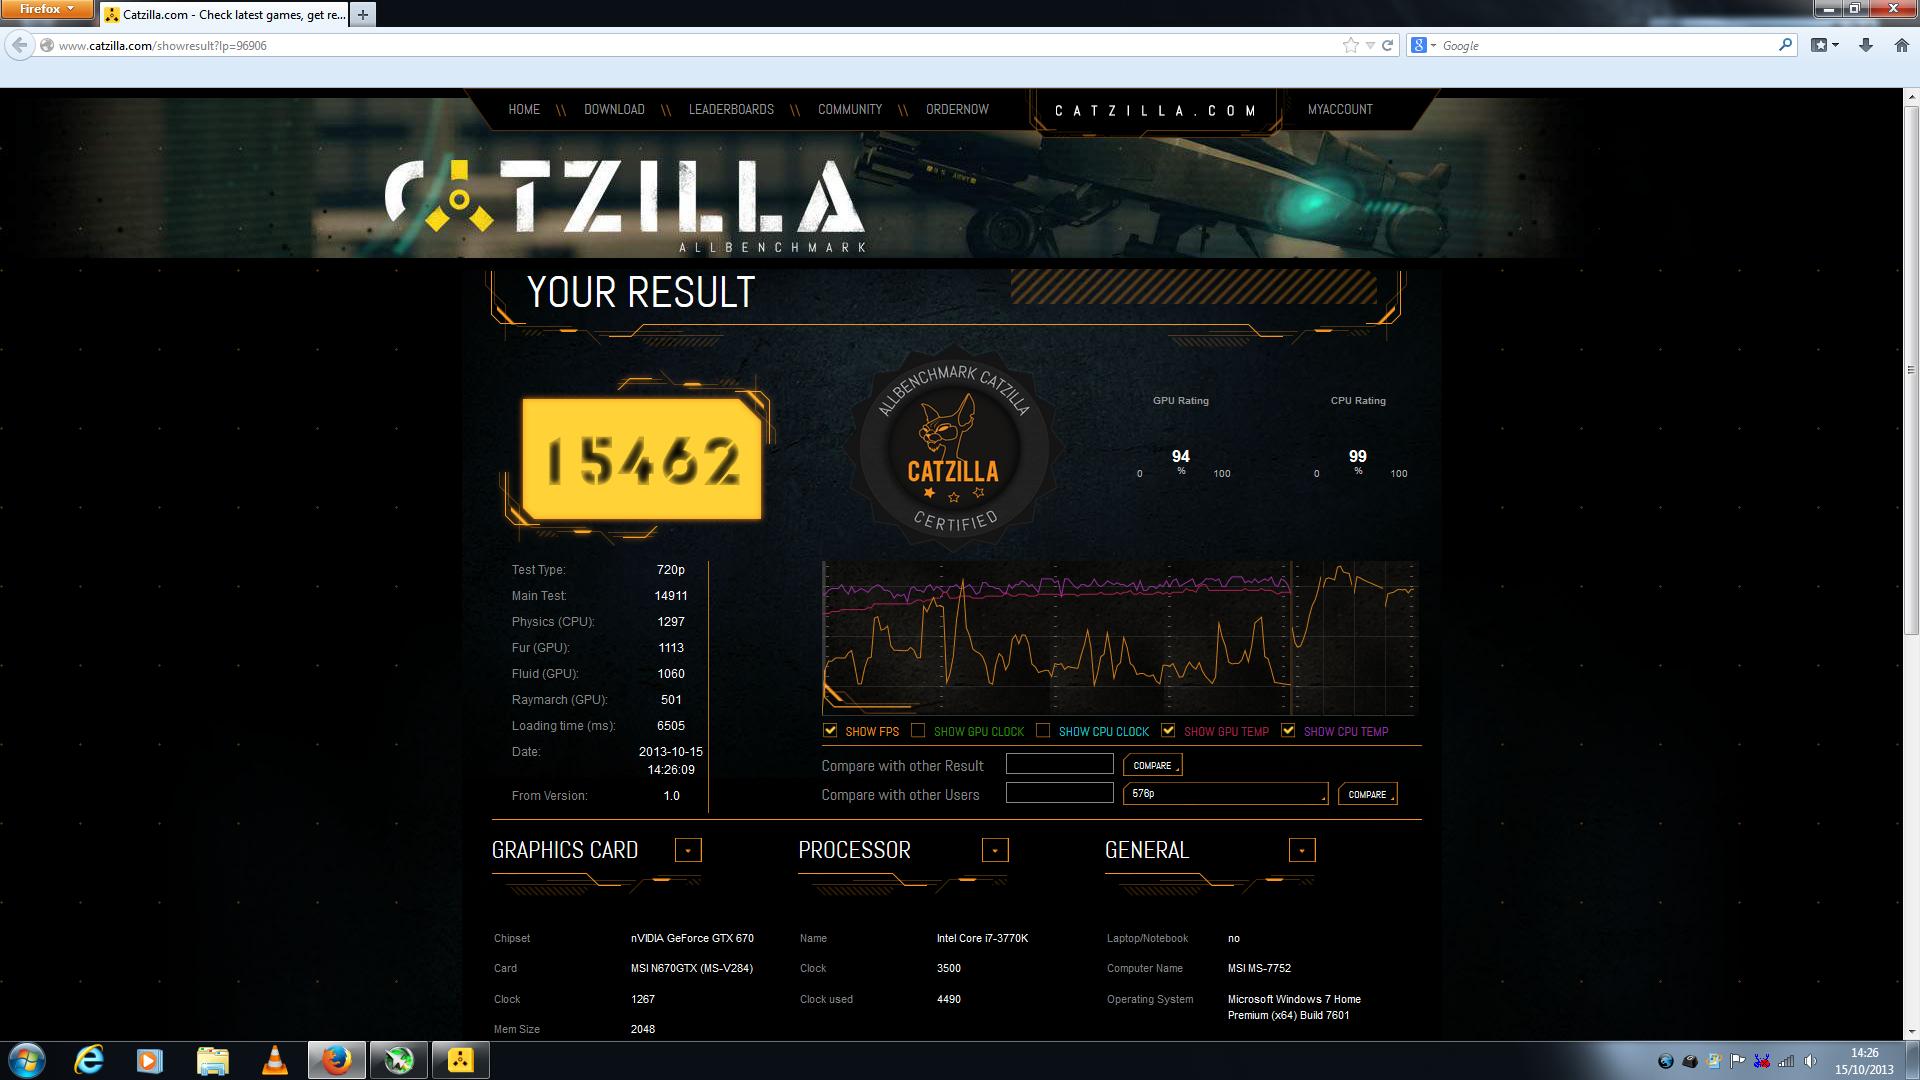Go to the Firefox home page icon
This screenshot has height=1080, width=1920.
pyautogui.click(x=1901, y=45)
